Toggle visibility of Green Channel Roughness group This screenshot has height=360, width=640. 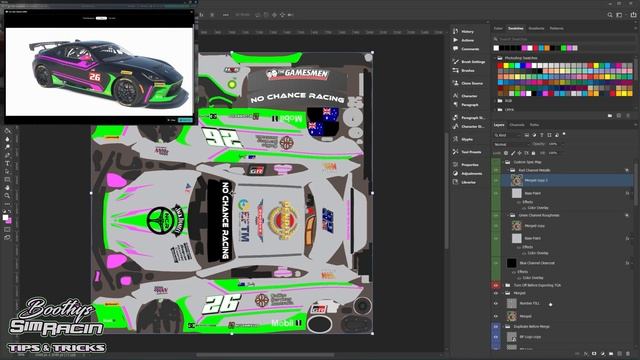tap(496, 215)
